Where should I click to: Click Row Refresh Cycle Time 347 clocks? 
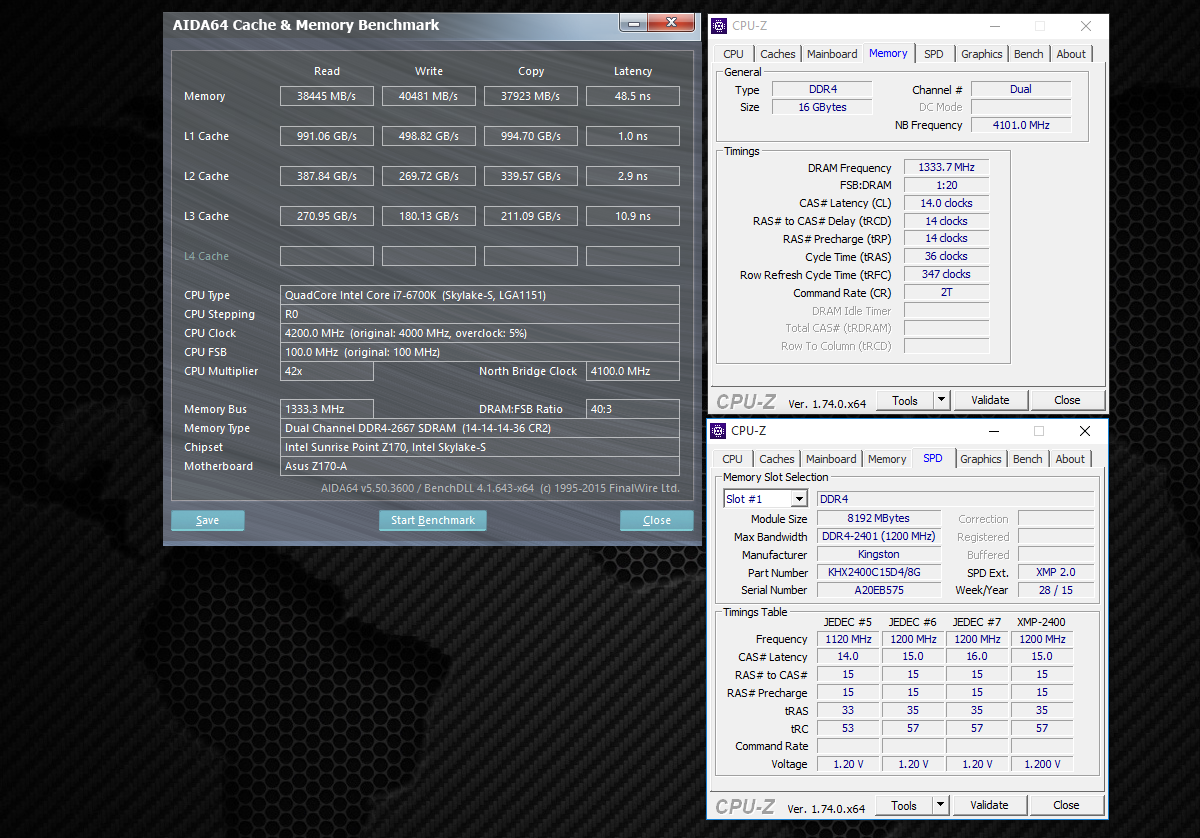[x=946, y=274]
